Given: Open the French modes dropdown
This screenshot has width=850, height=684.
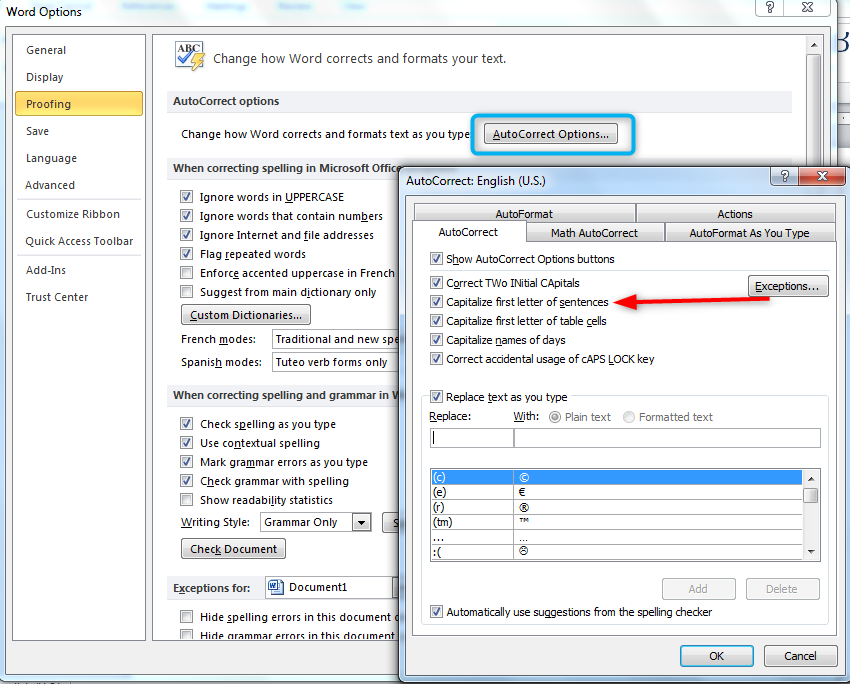Looking at the screenshot, I should 336,339.
